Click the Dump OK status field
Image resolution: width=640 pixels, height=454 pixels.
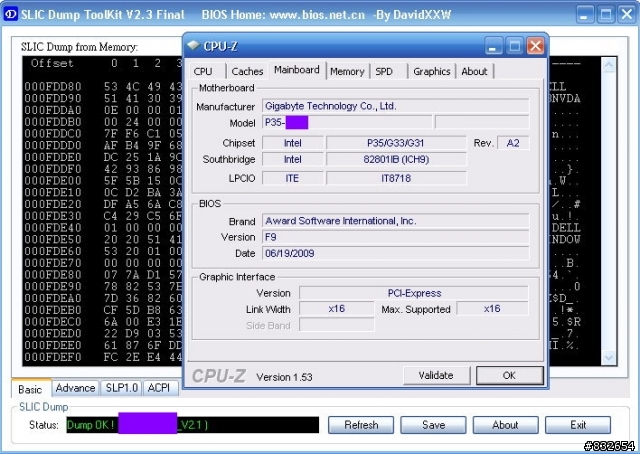tap(193, 425)
